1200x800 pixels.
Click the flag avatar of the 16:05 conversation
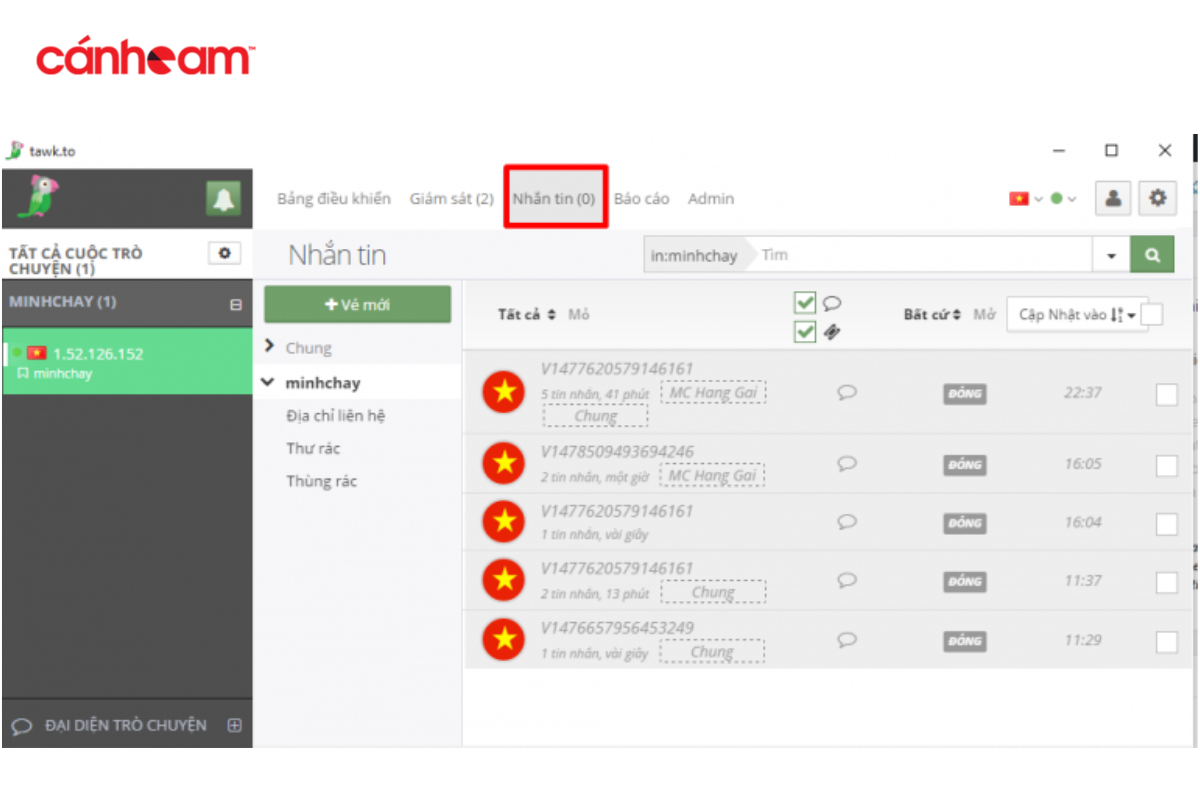[x=504, y=463]
